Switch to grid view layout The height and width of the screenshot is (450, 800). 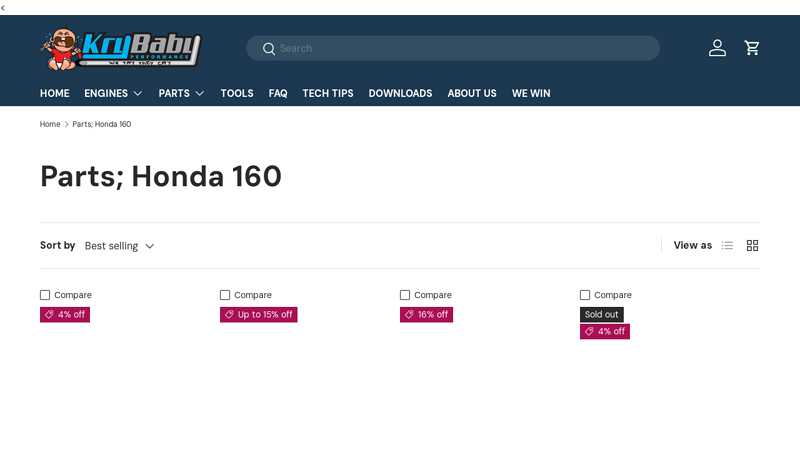coord(752,246)
